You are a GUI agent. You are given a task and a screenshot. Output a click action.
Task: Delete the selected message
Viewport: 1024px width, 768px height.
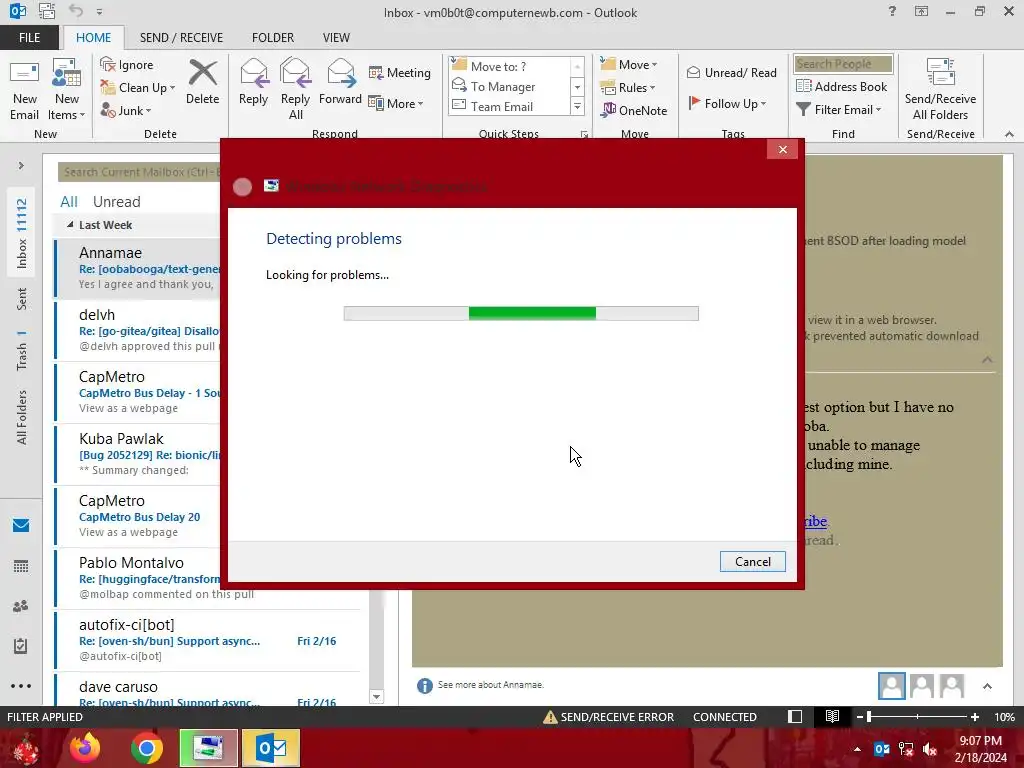202,82
